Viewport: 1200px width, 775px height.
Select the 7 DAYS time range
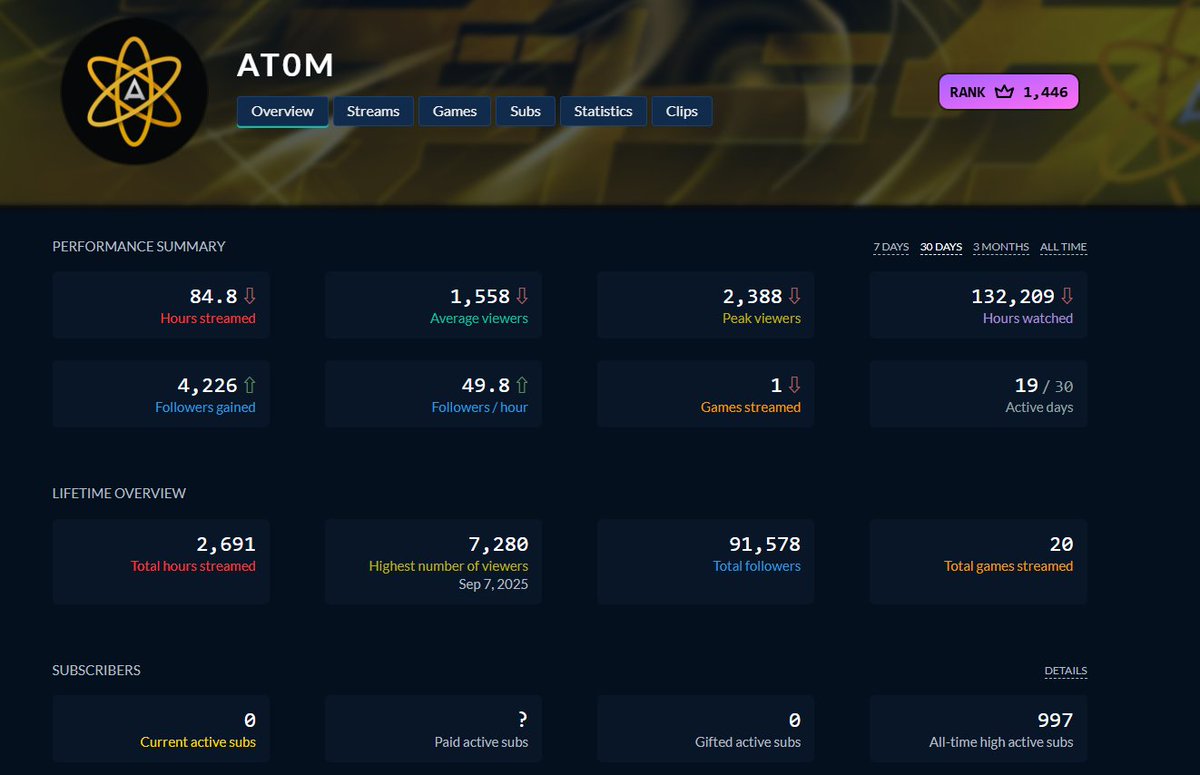click(x=891, y=247)
